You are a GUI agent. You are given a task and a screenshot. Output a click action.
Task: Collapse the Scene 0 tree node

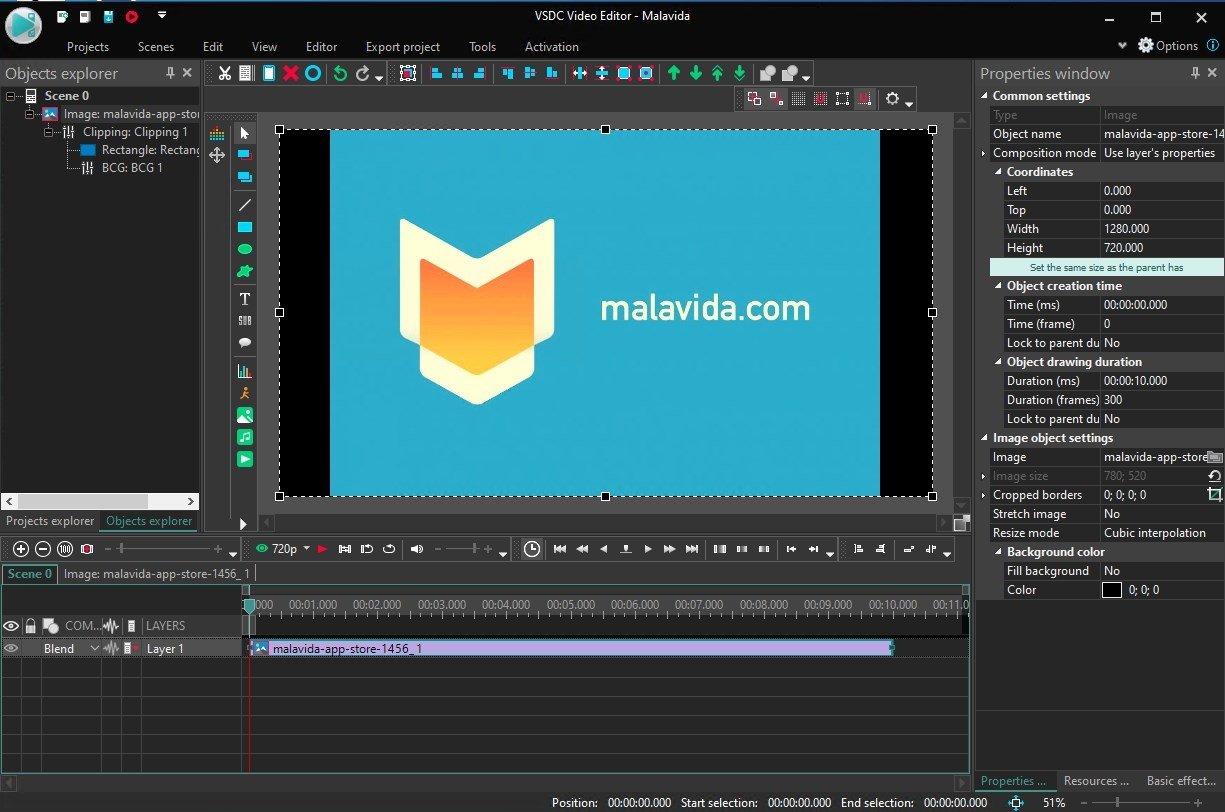(11, 96)
